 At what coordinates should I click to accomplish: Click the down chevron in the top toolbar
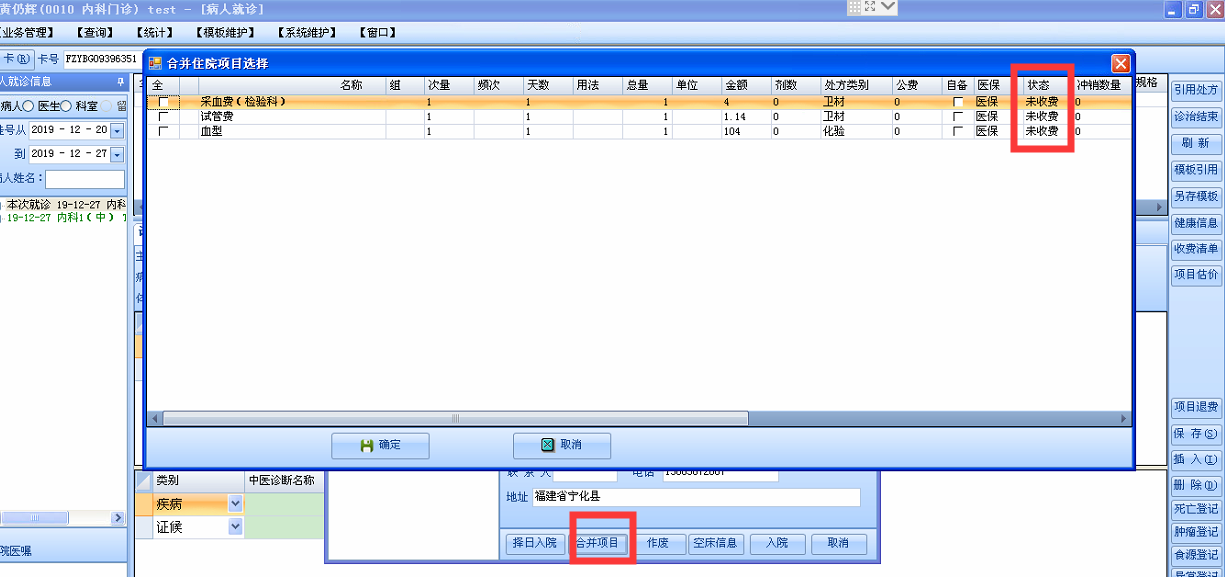[888, 7]
